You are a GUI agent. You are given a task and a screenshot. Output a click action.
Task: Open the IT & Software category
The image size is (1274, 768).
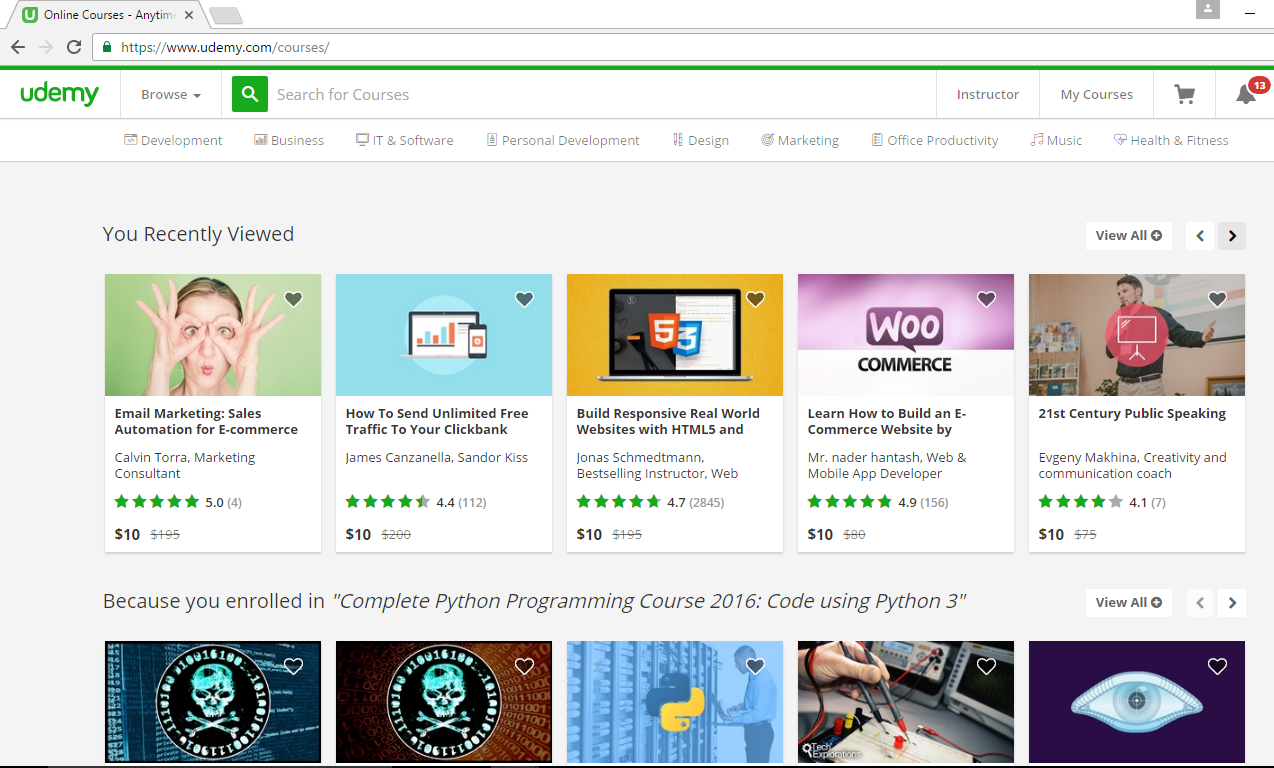point(405,140)
